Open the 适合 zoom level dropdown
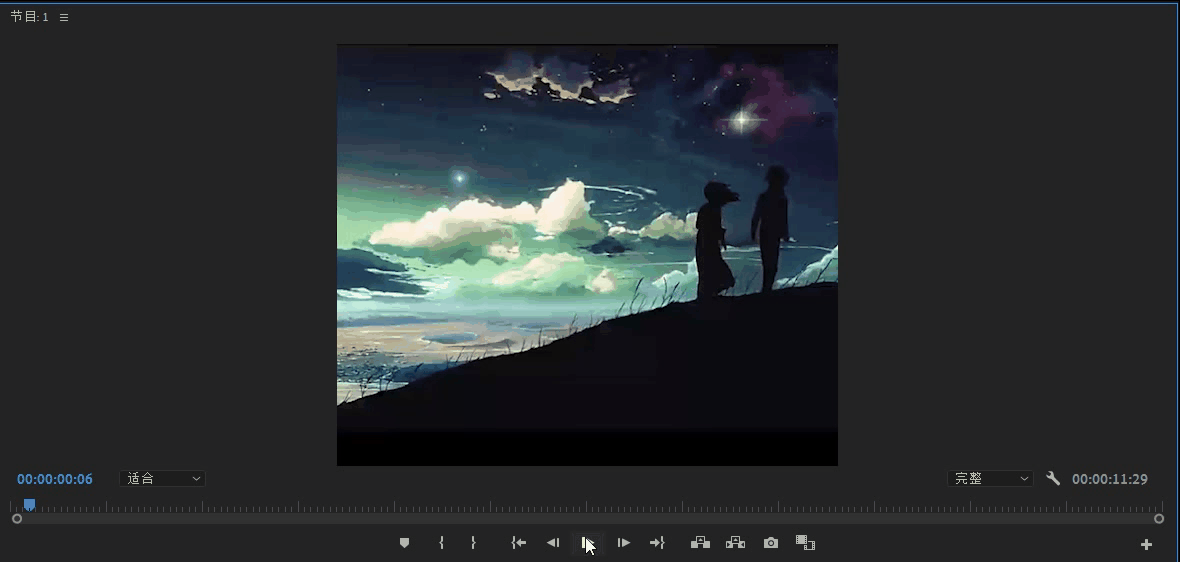 coord(162,479)
